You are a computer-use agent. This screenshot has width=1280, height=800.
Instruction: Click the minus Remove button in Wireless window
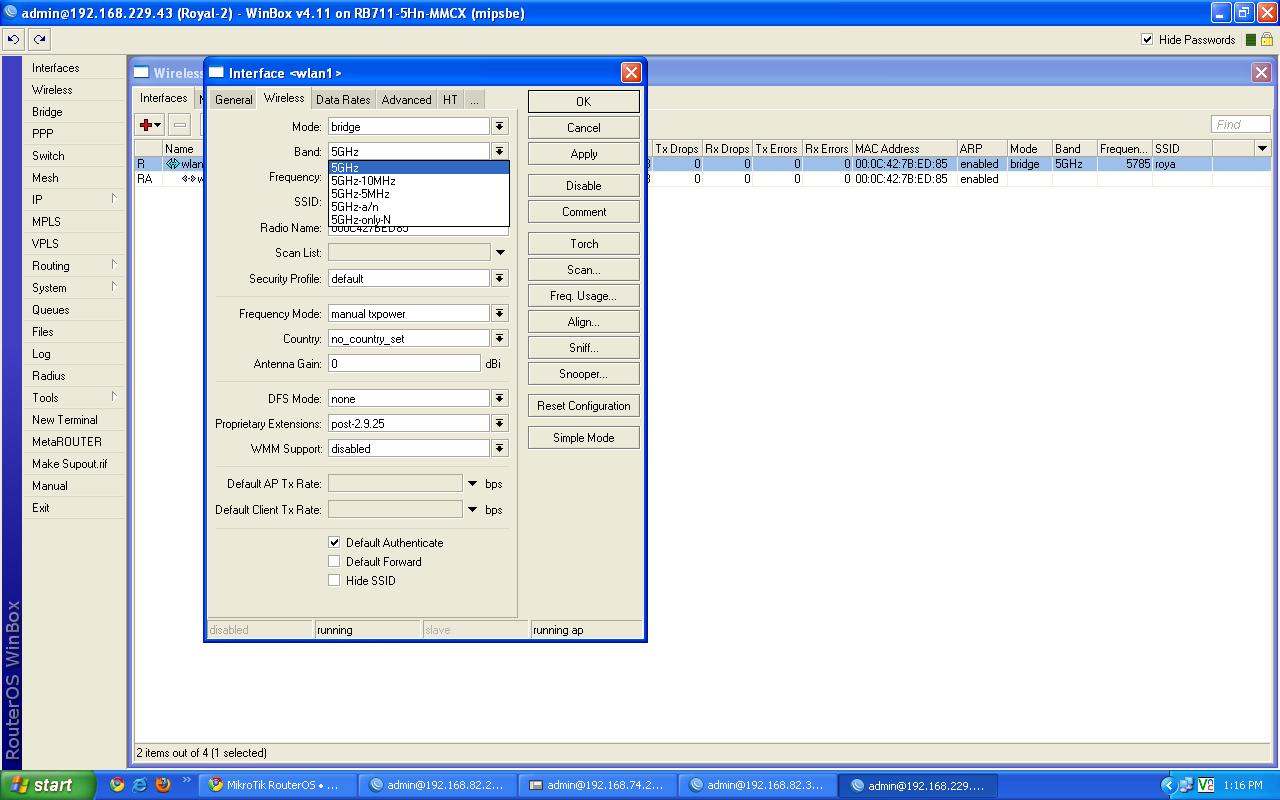tap(180, 125)
